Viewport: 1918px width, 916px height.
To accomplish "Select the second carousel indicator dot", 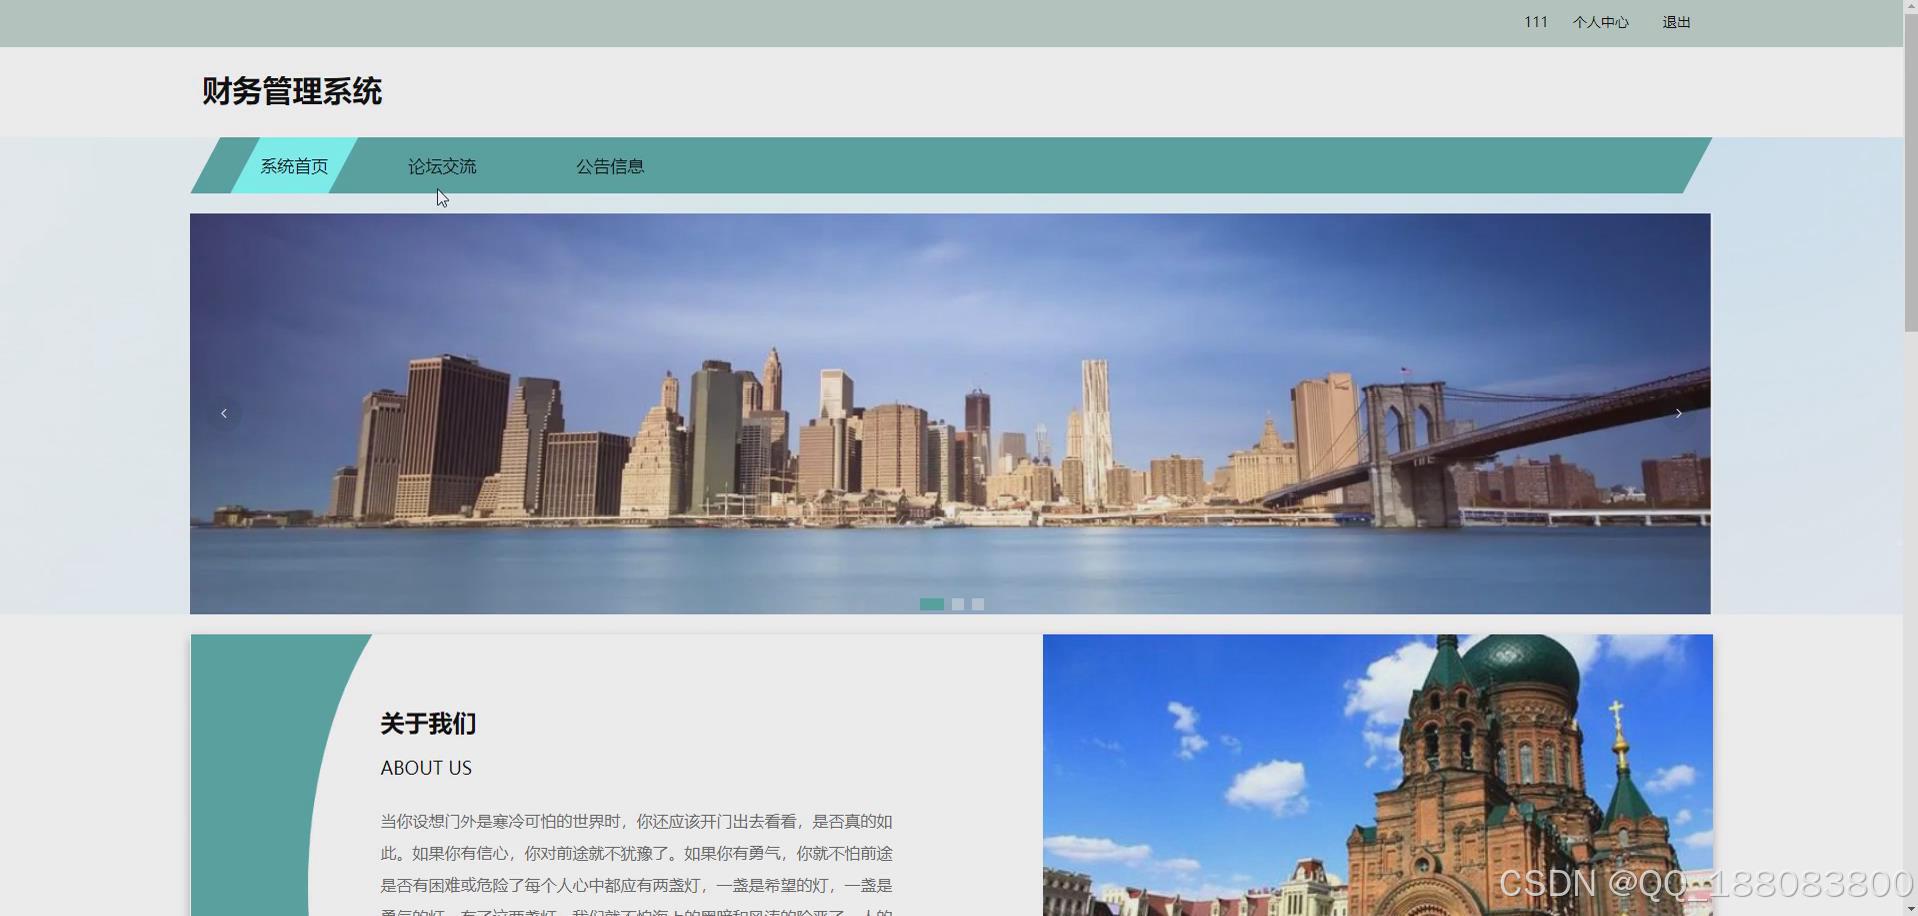I will click(x=957, y=603).
